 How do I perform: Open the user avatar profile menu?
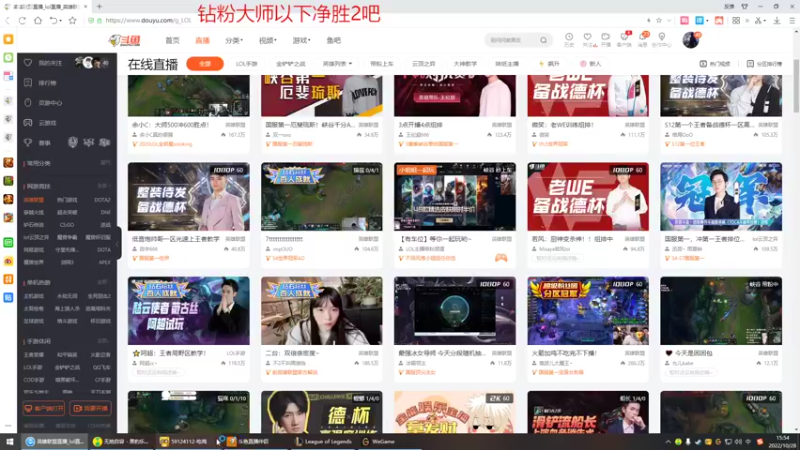(691, 40)
